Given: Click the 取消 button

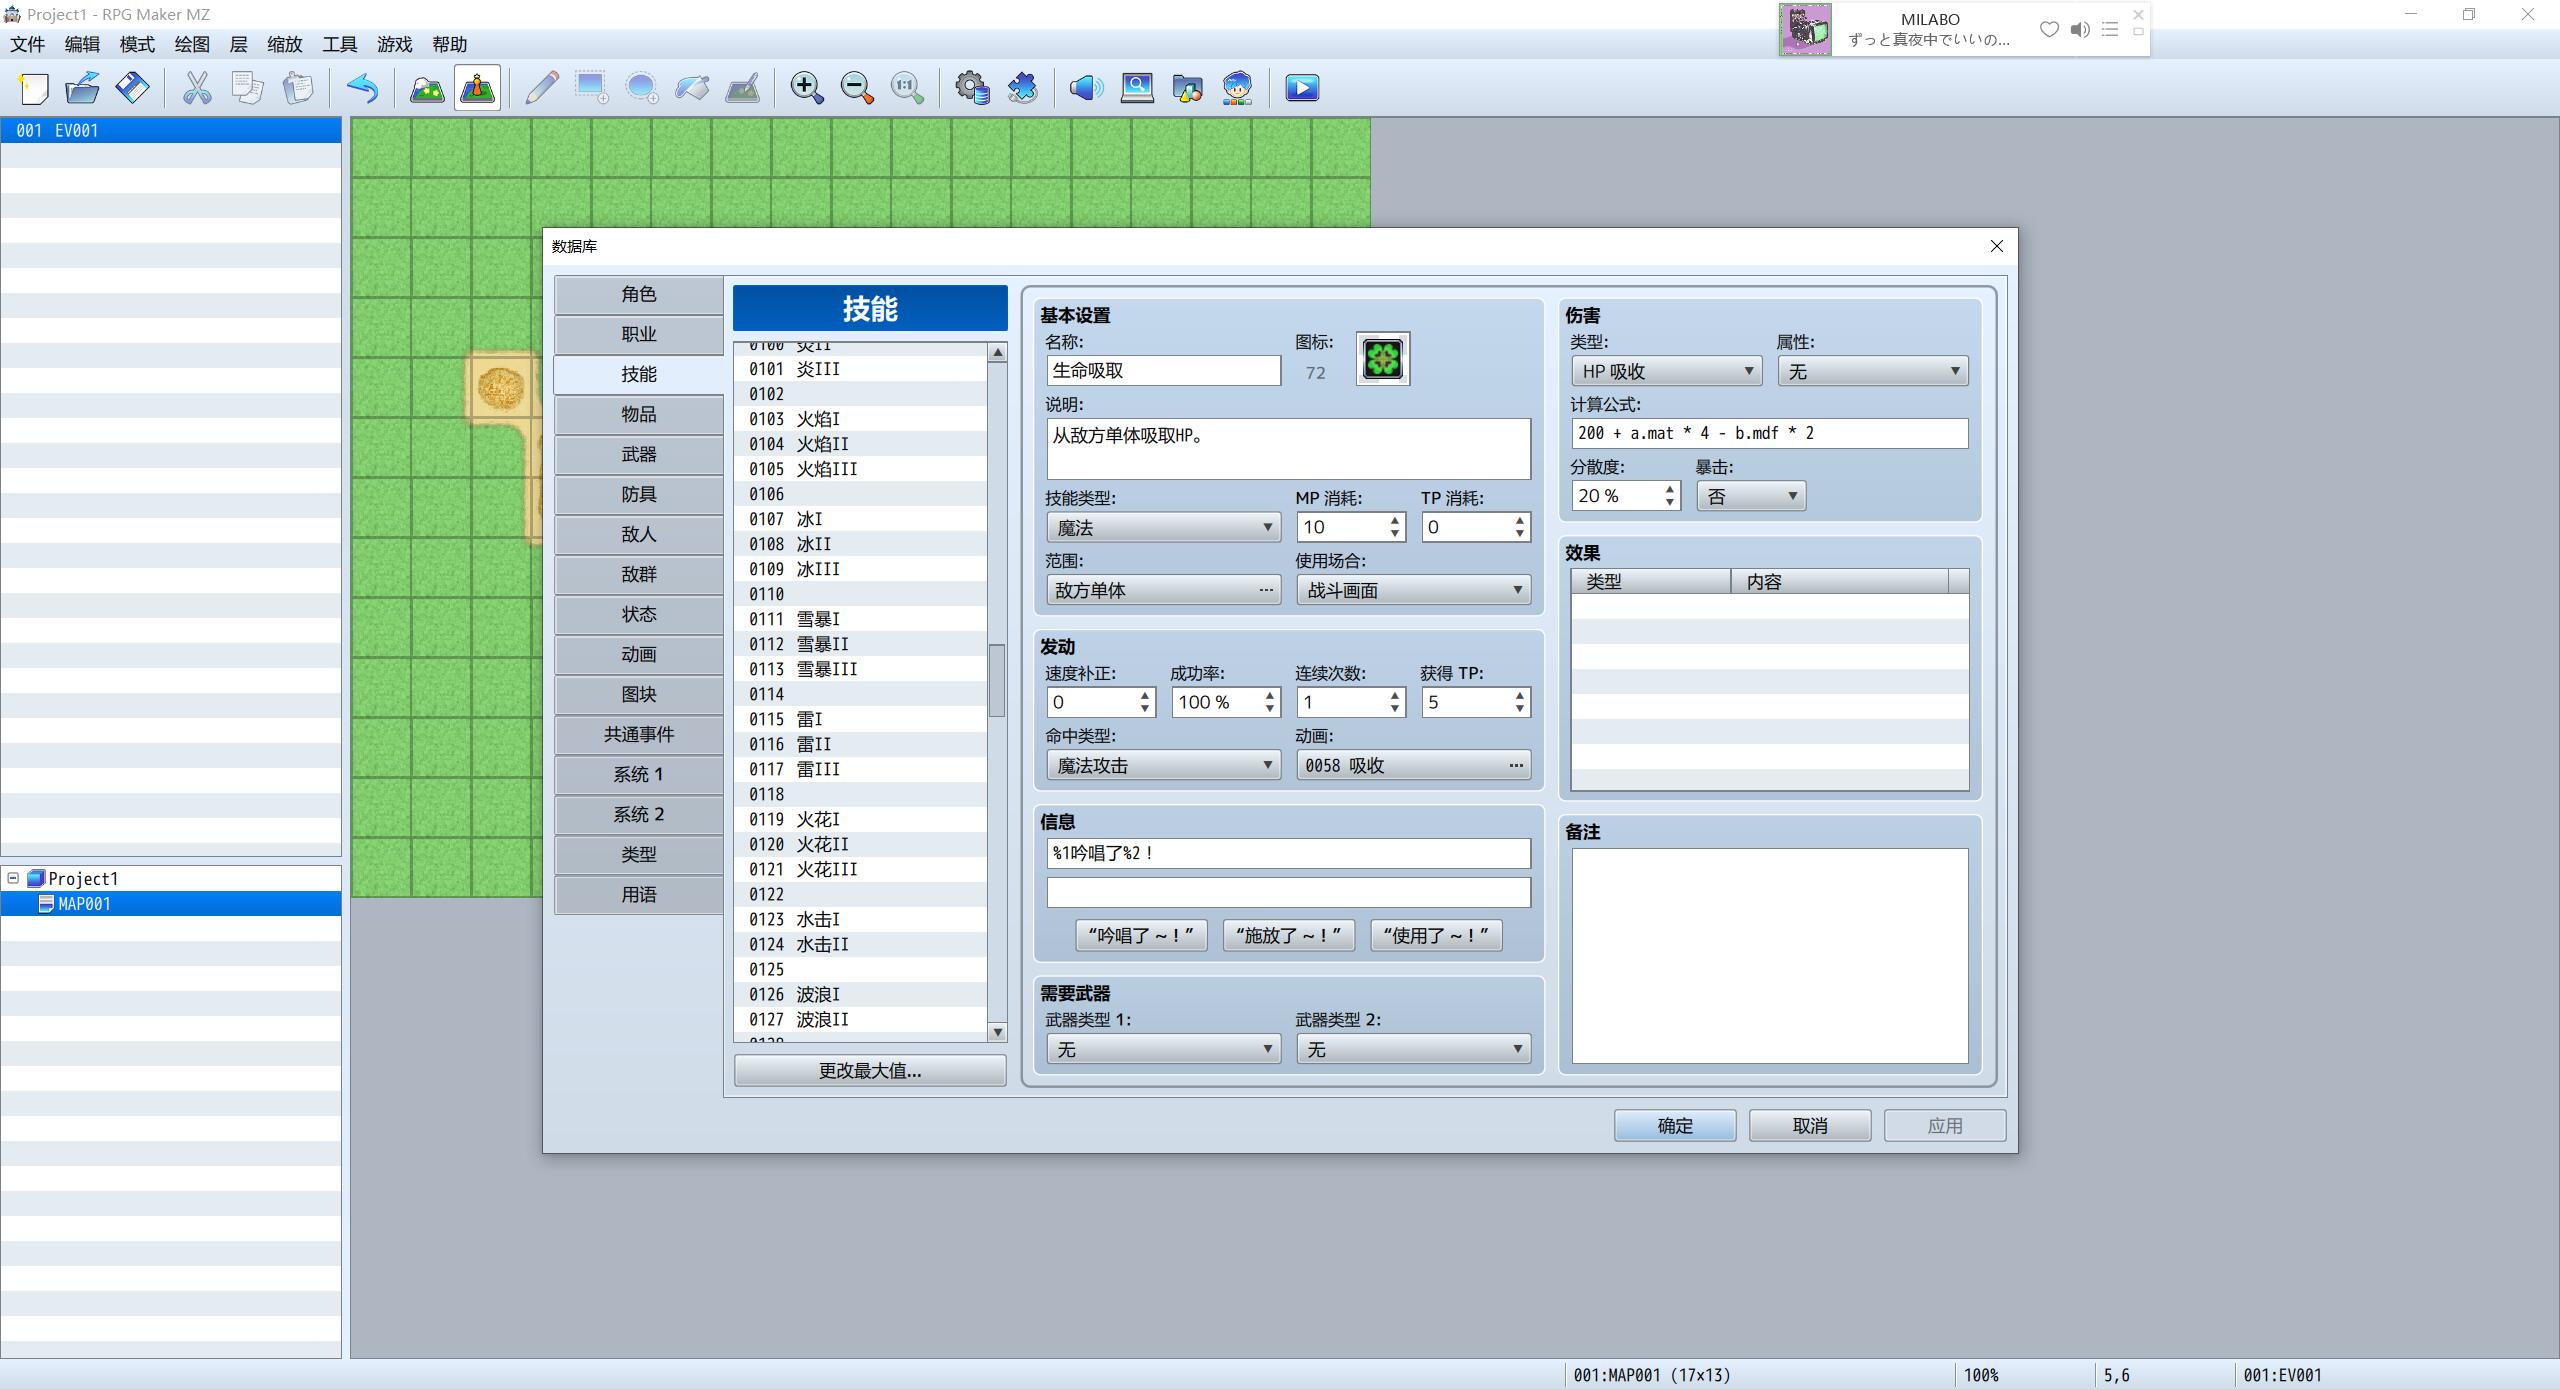Looking at the screenshot, I should (x=1810, y=1126).
